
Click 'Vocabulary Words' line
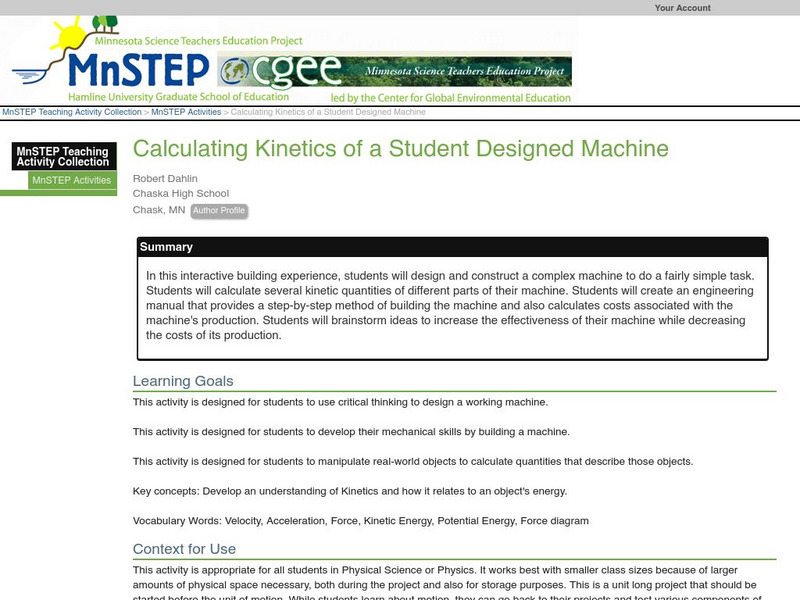point(361,521)
